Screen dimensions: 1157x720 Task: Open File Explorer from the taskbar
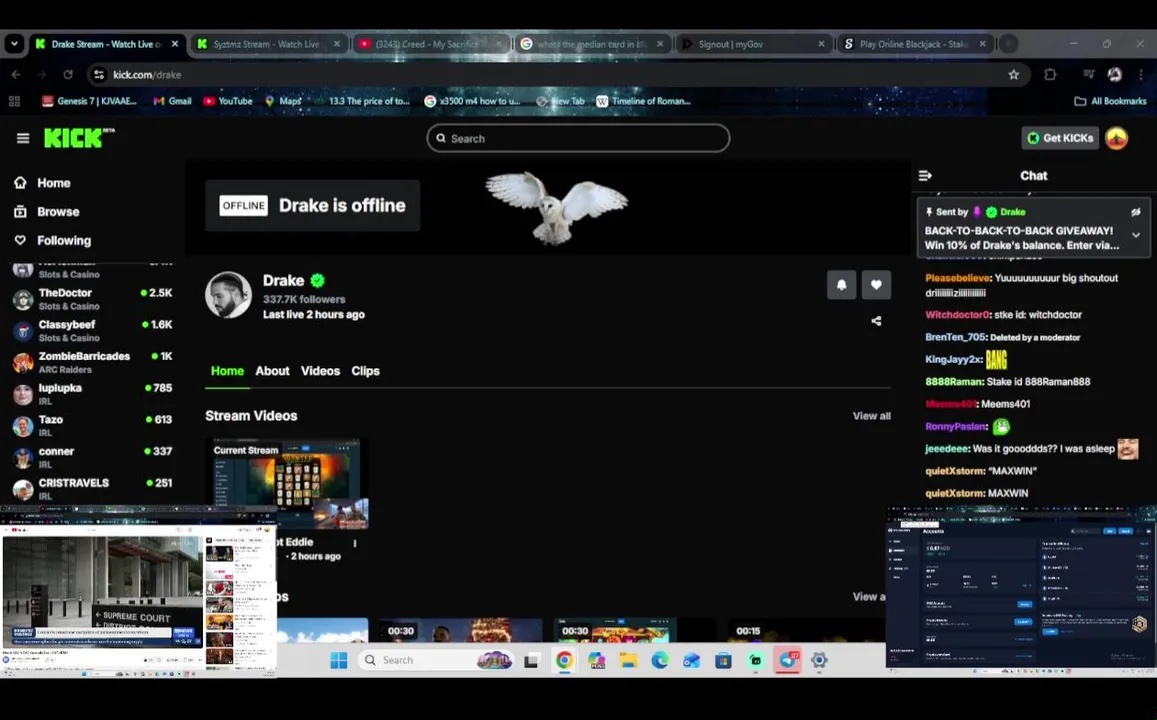click(628, 660)
